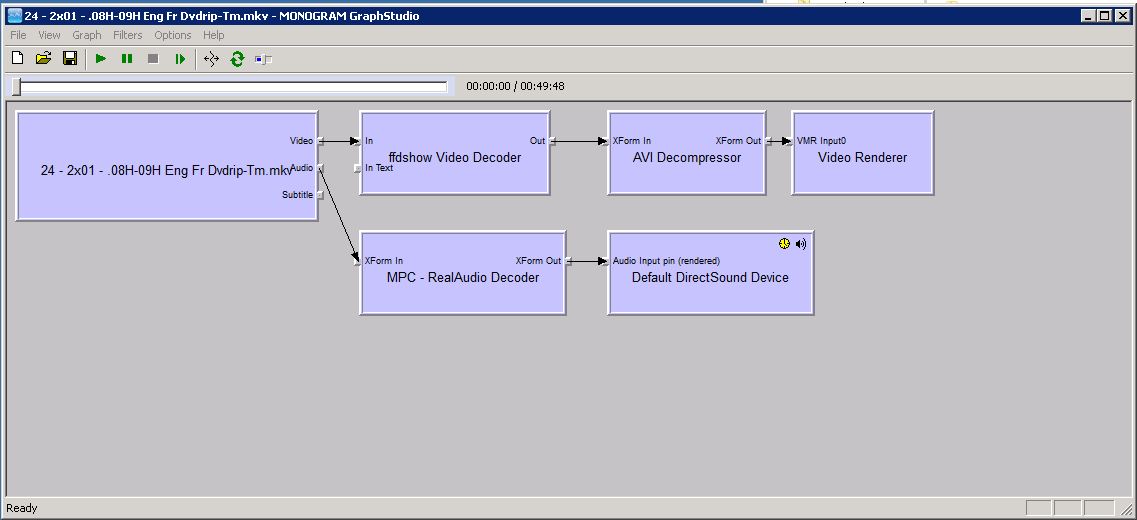Click the GraphStudio app icon in title bar

click(x=14, y=15)
